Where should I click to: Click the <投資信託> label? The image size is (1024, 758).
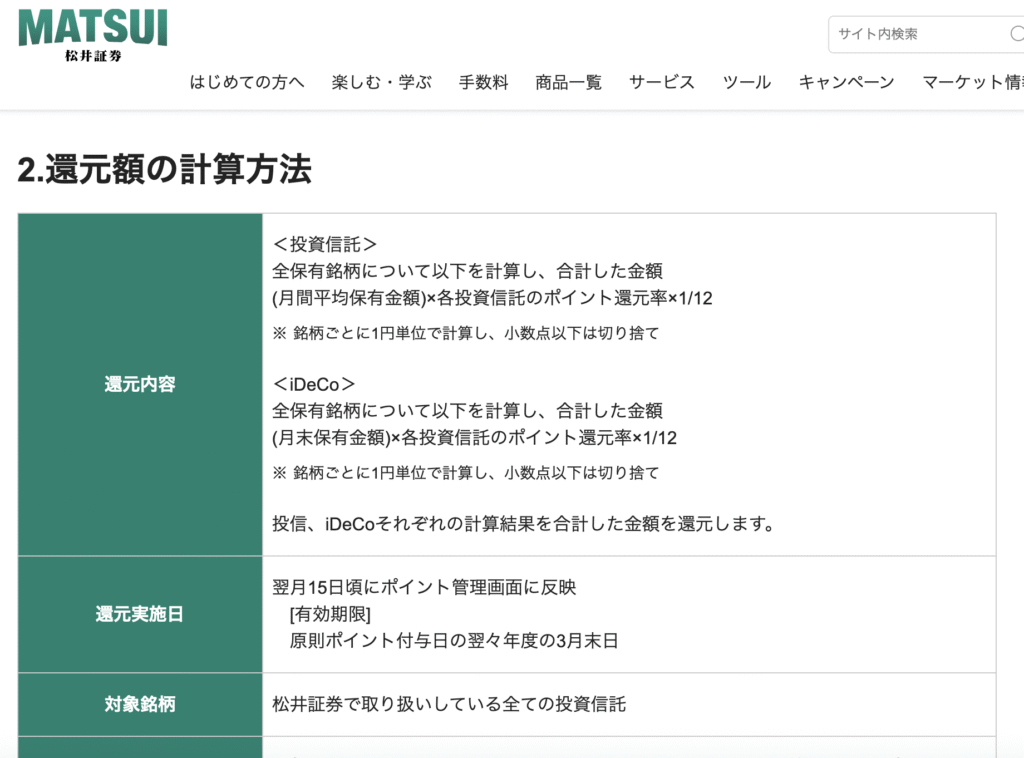pyautogui.click(x=325, y=244)
